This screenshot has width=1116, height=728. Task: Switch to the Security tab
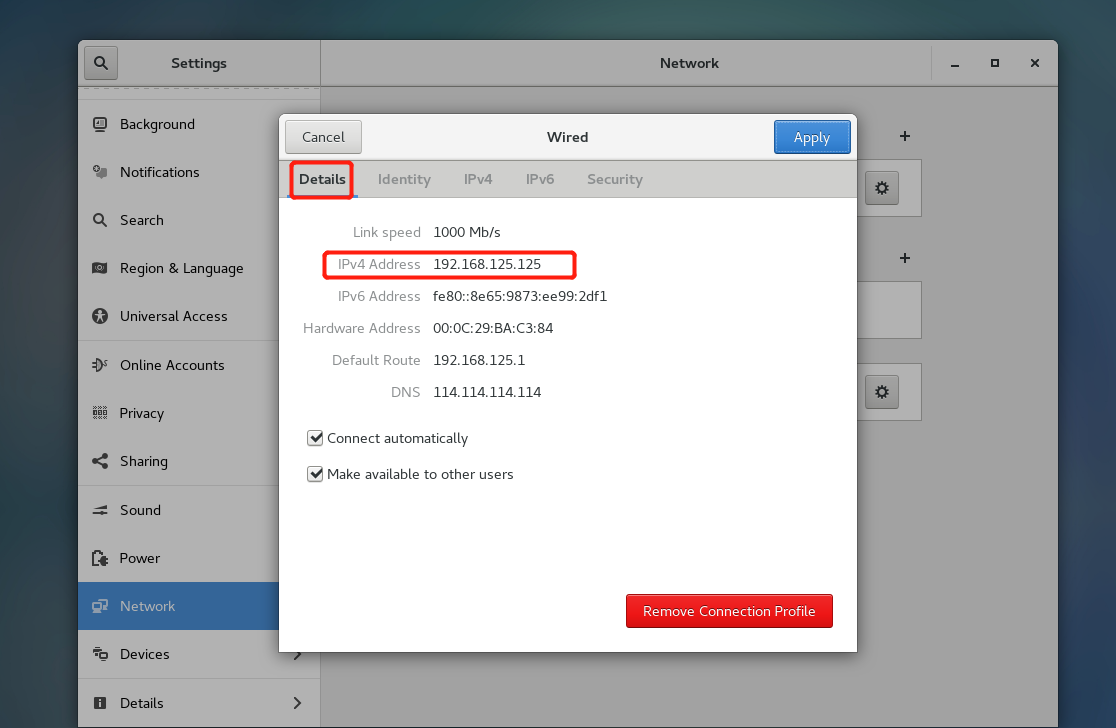tap(615, 179)
